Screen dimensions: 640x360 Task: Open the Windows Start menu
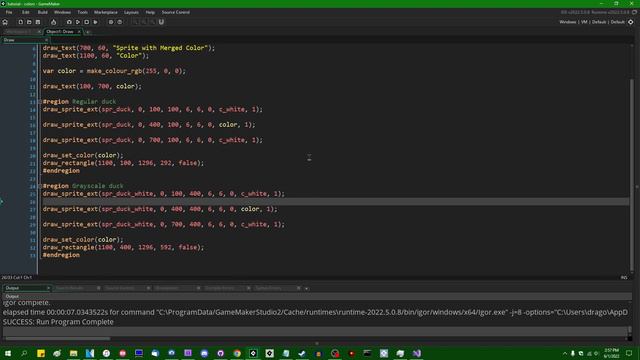coord(8,353)
